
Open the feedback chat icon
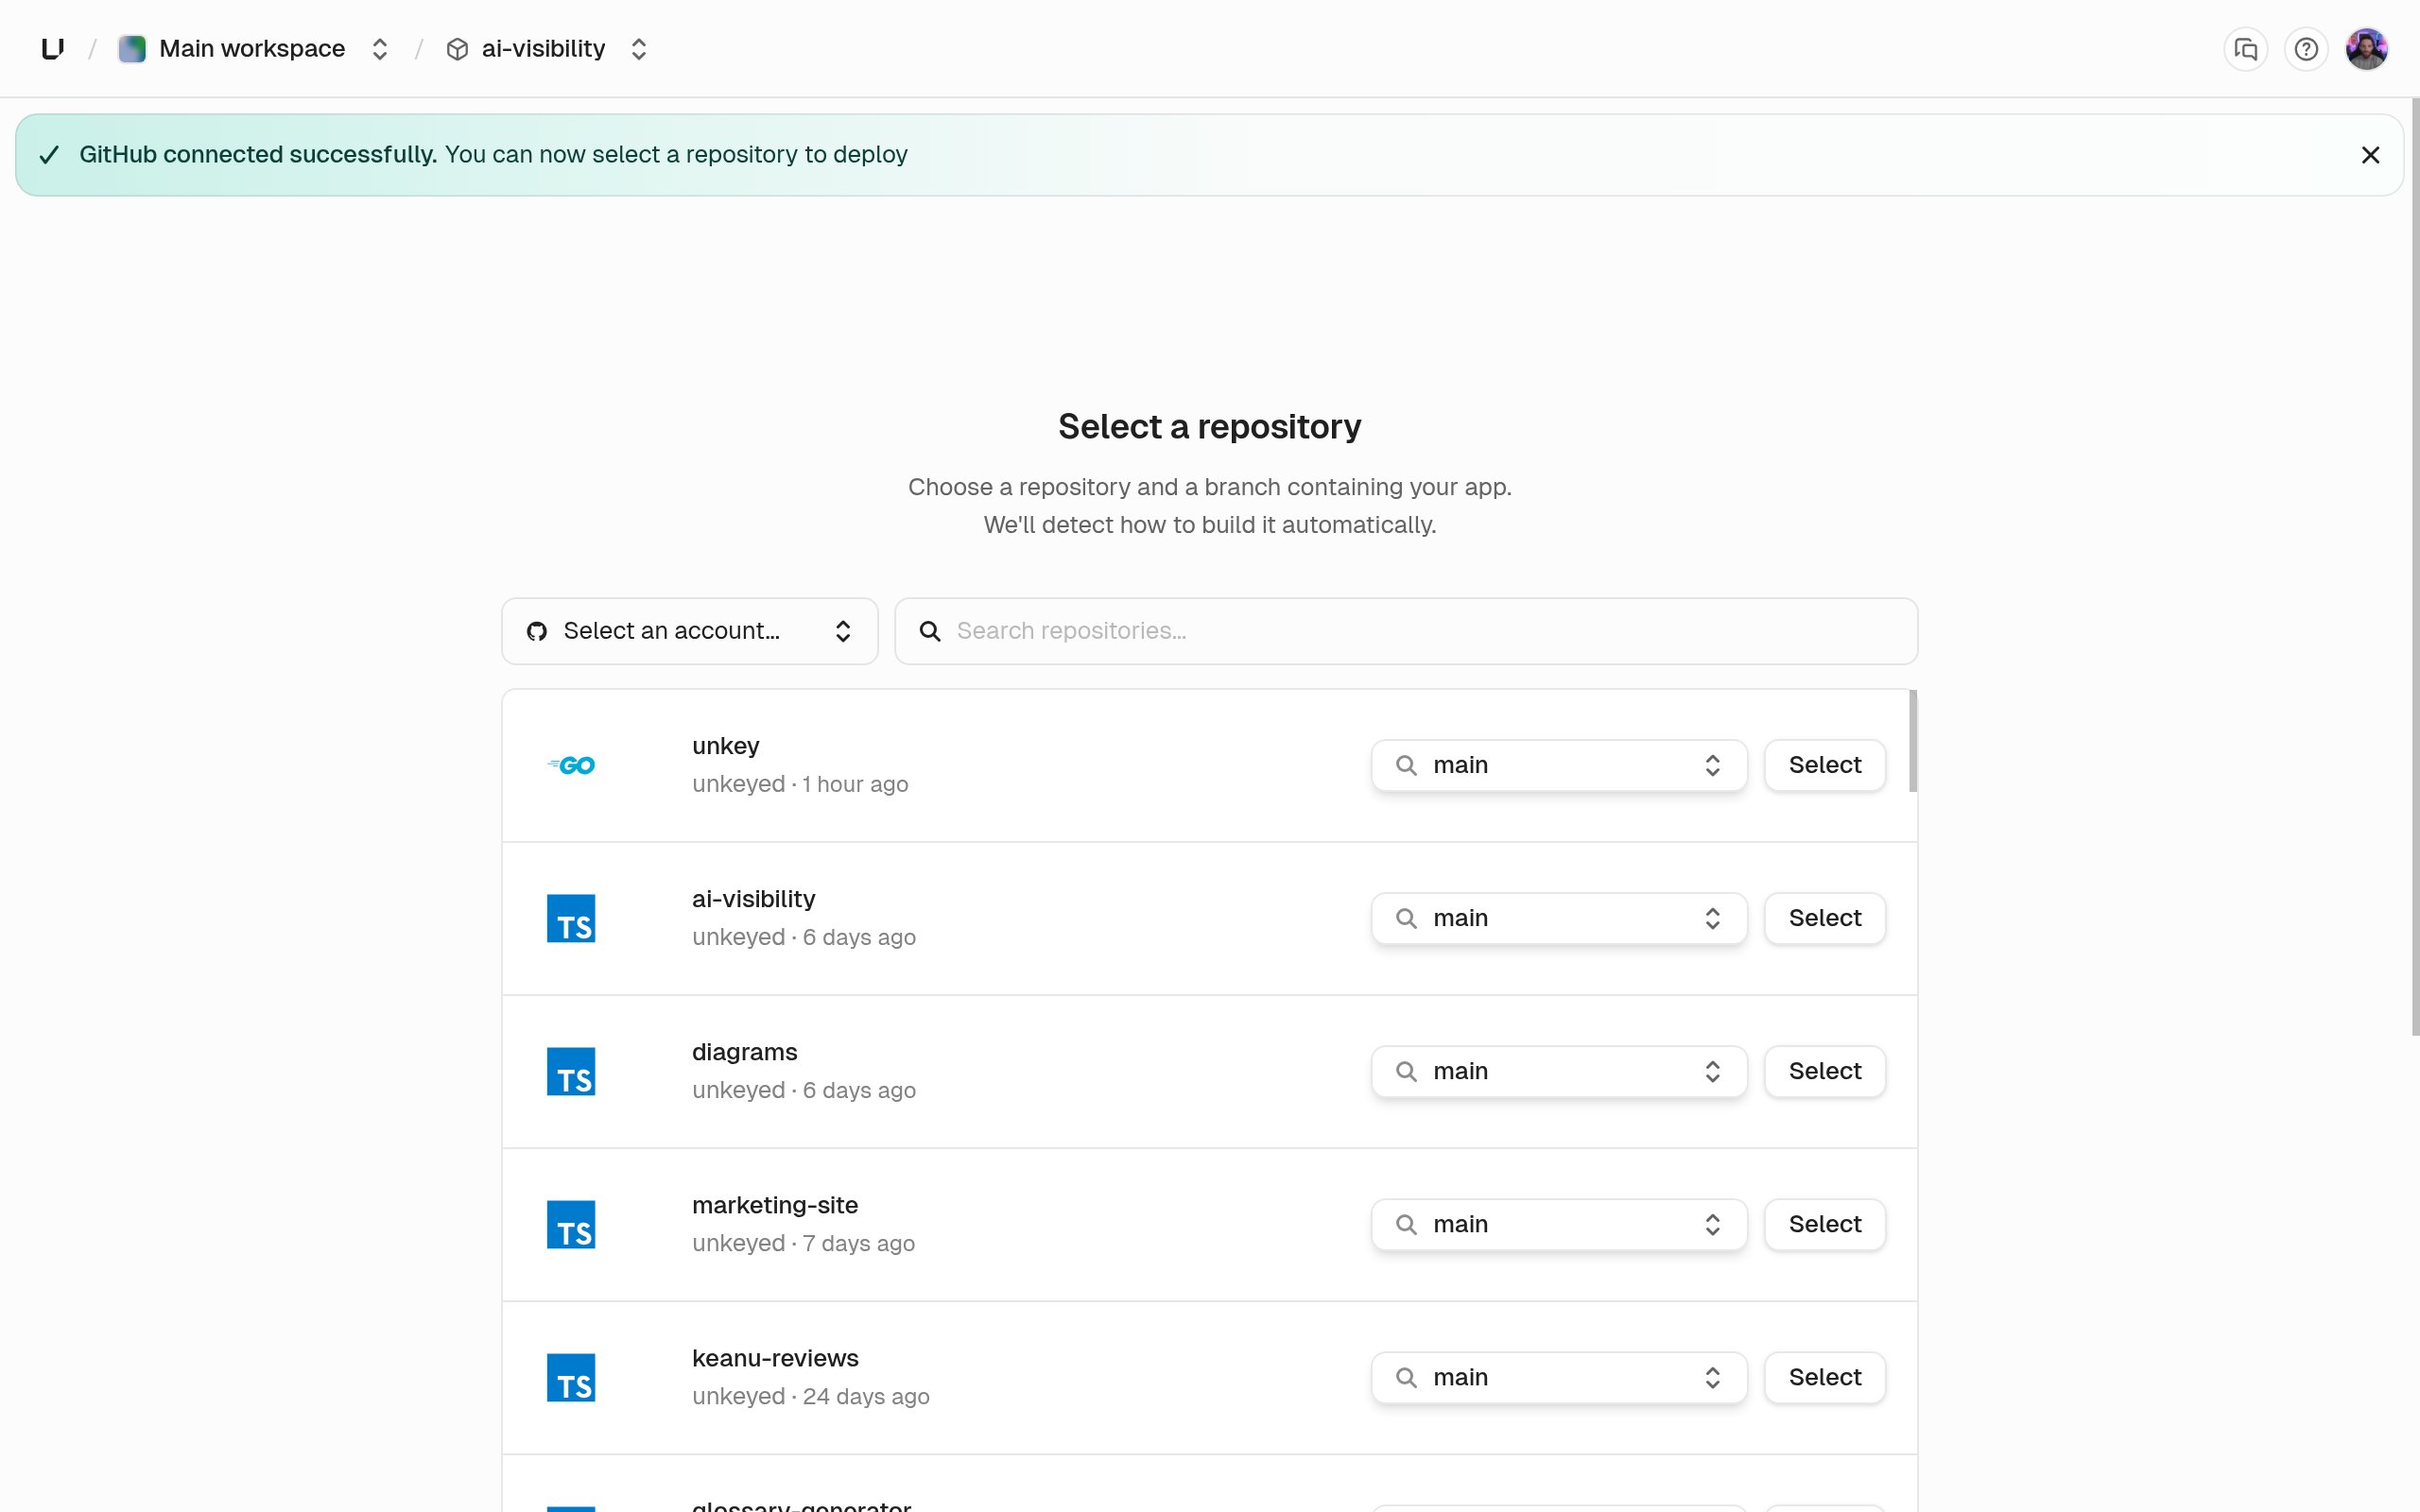pos(2246,49)
